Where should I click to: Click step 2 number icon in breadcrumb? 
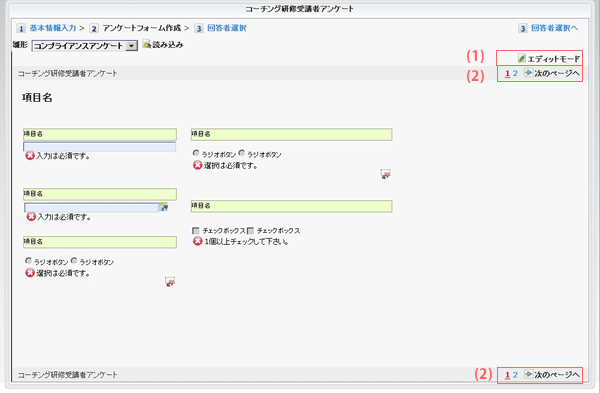click(x=94, y=28)
